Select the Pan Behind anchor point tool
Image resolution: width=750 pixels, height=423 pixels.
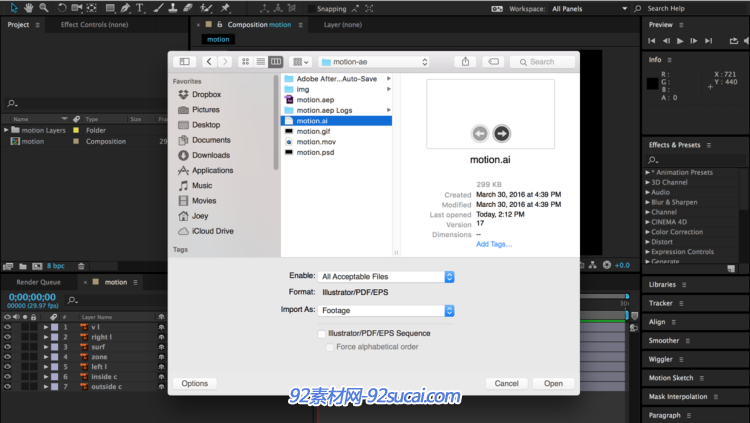tap(92, 8)
